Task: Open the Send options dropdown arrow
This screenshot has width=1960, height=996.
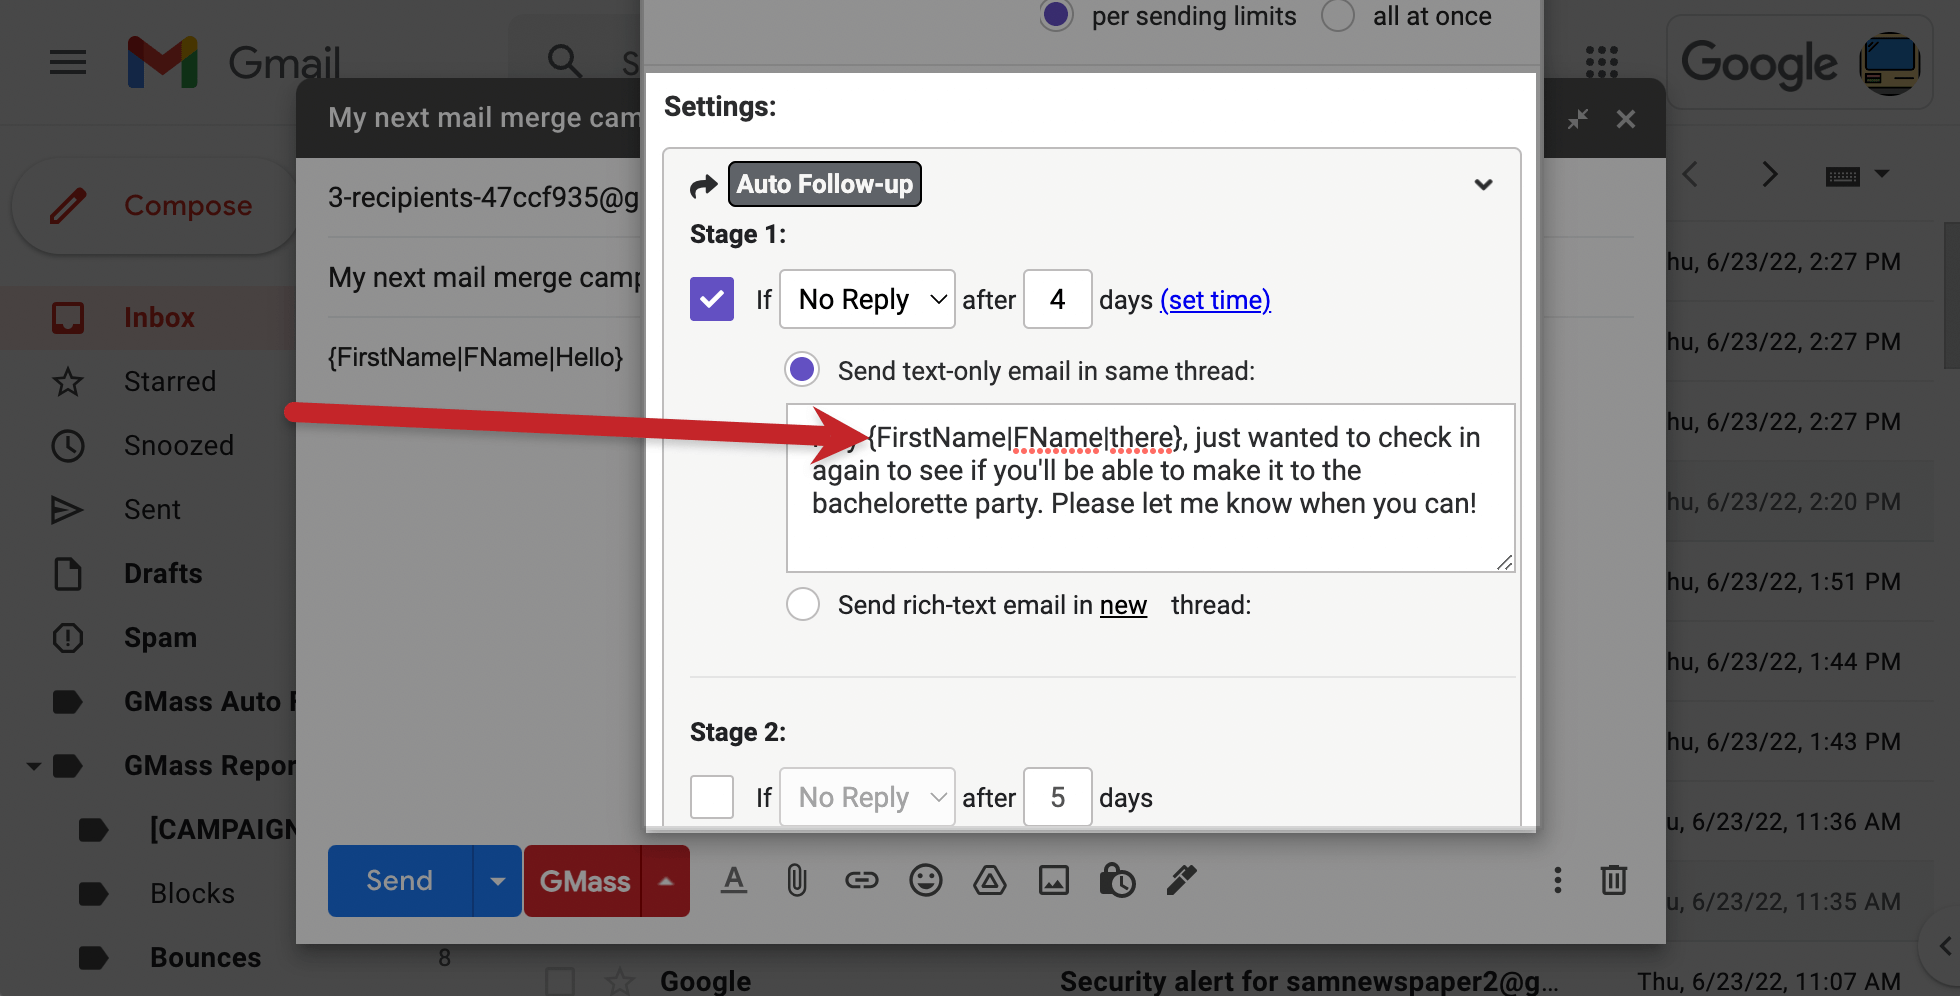Action: tap(497, 881)
